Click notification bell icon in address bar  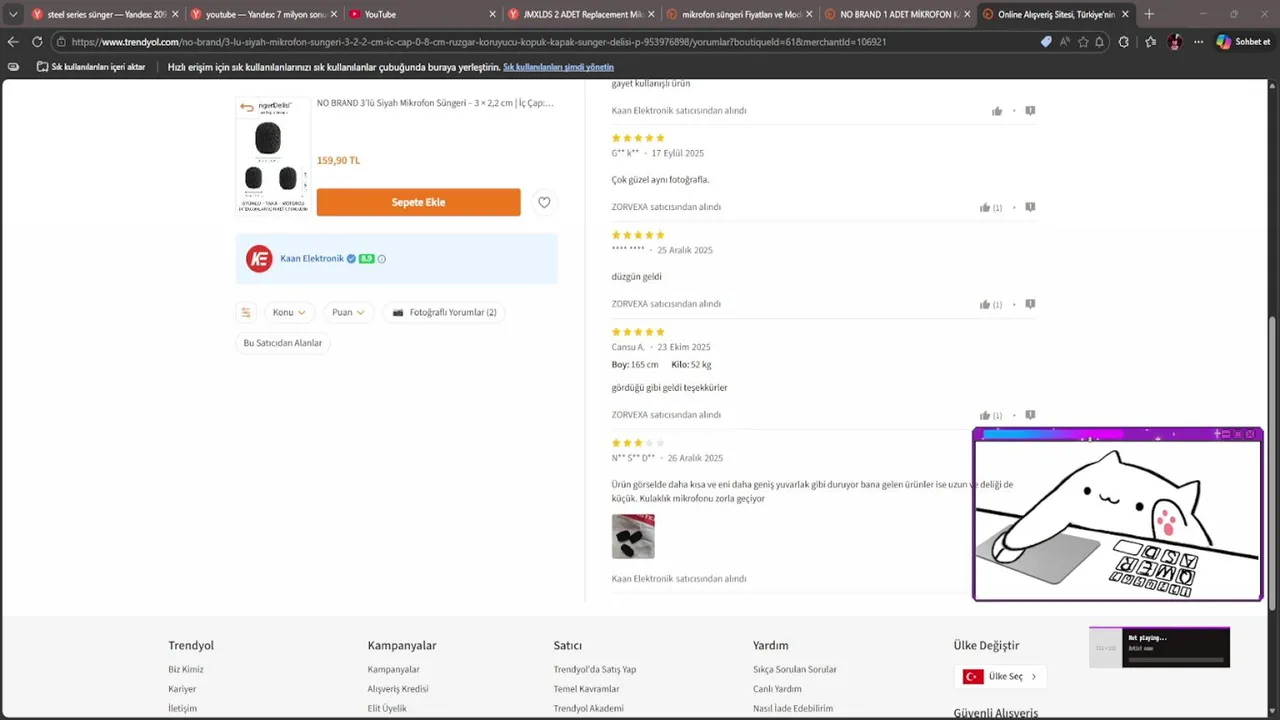pyautogui.click(x=1100, y=42)
